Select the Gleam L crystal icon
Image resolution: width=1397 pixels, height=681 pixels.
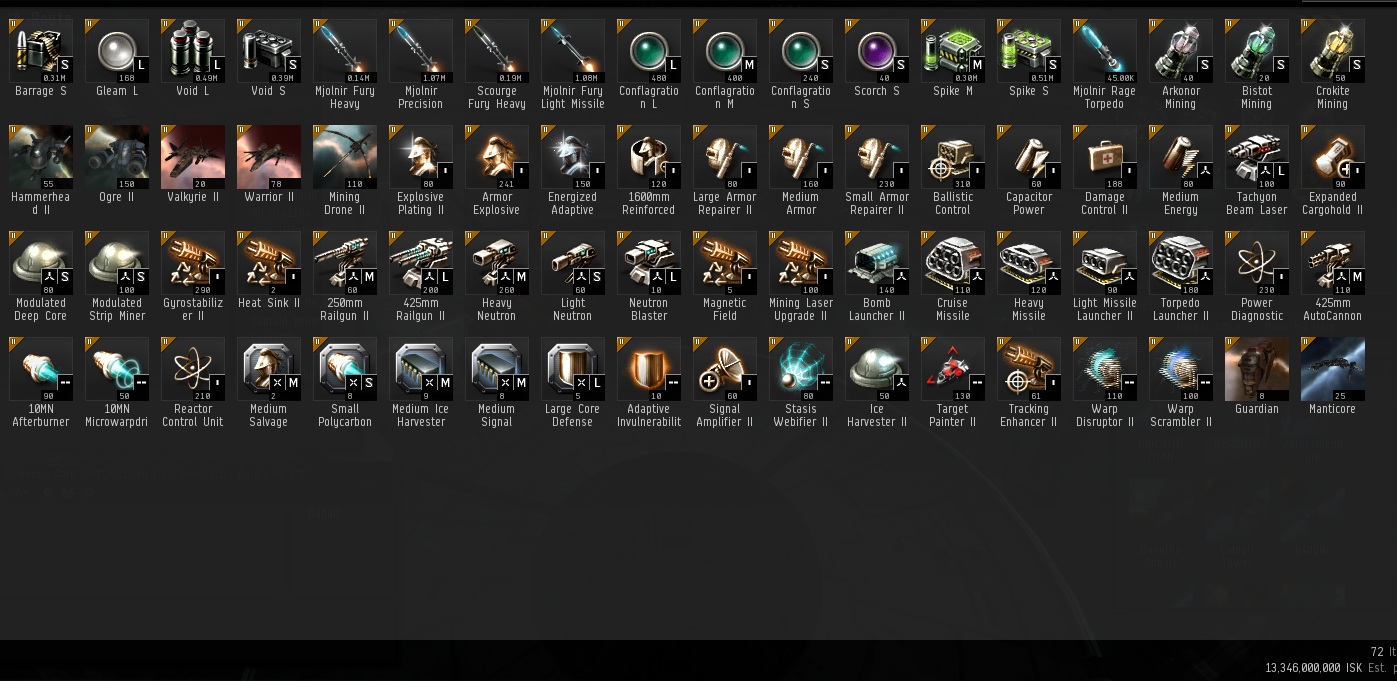click(x=117, y=51)
